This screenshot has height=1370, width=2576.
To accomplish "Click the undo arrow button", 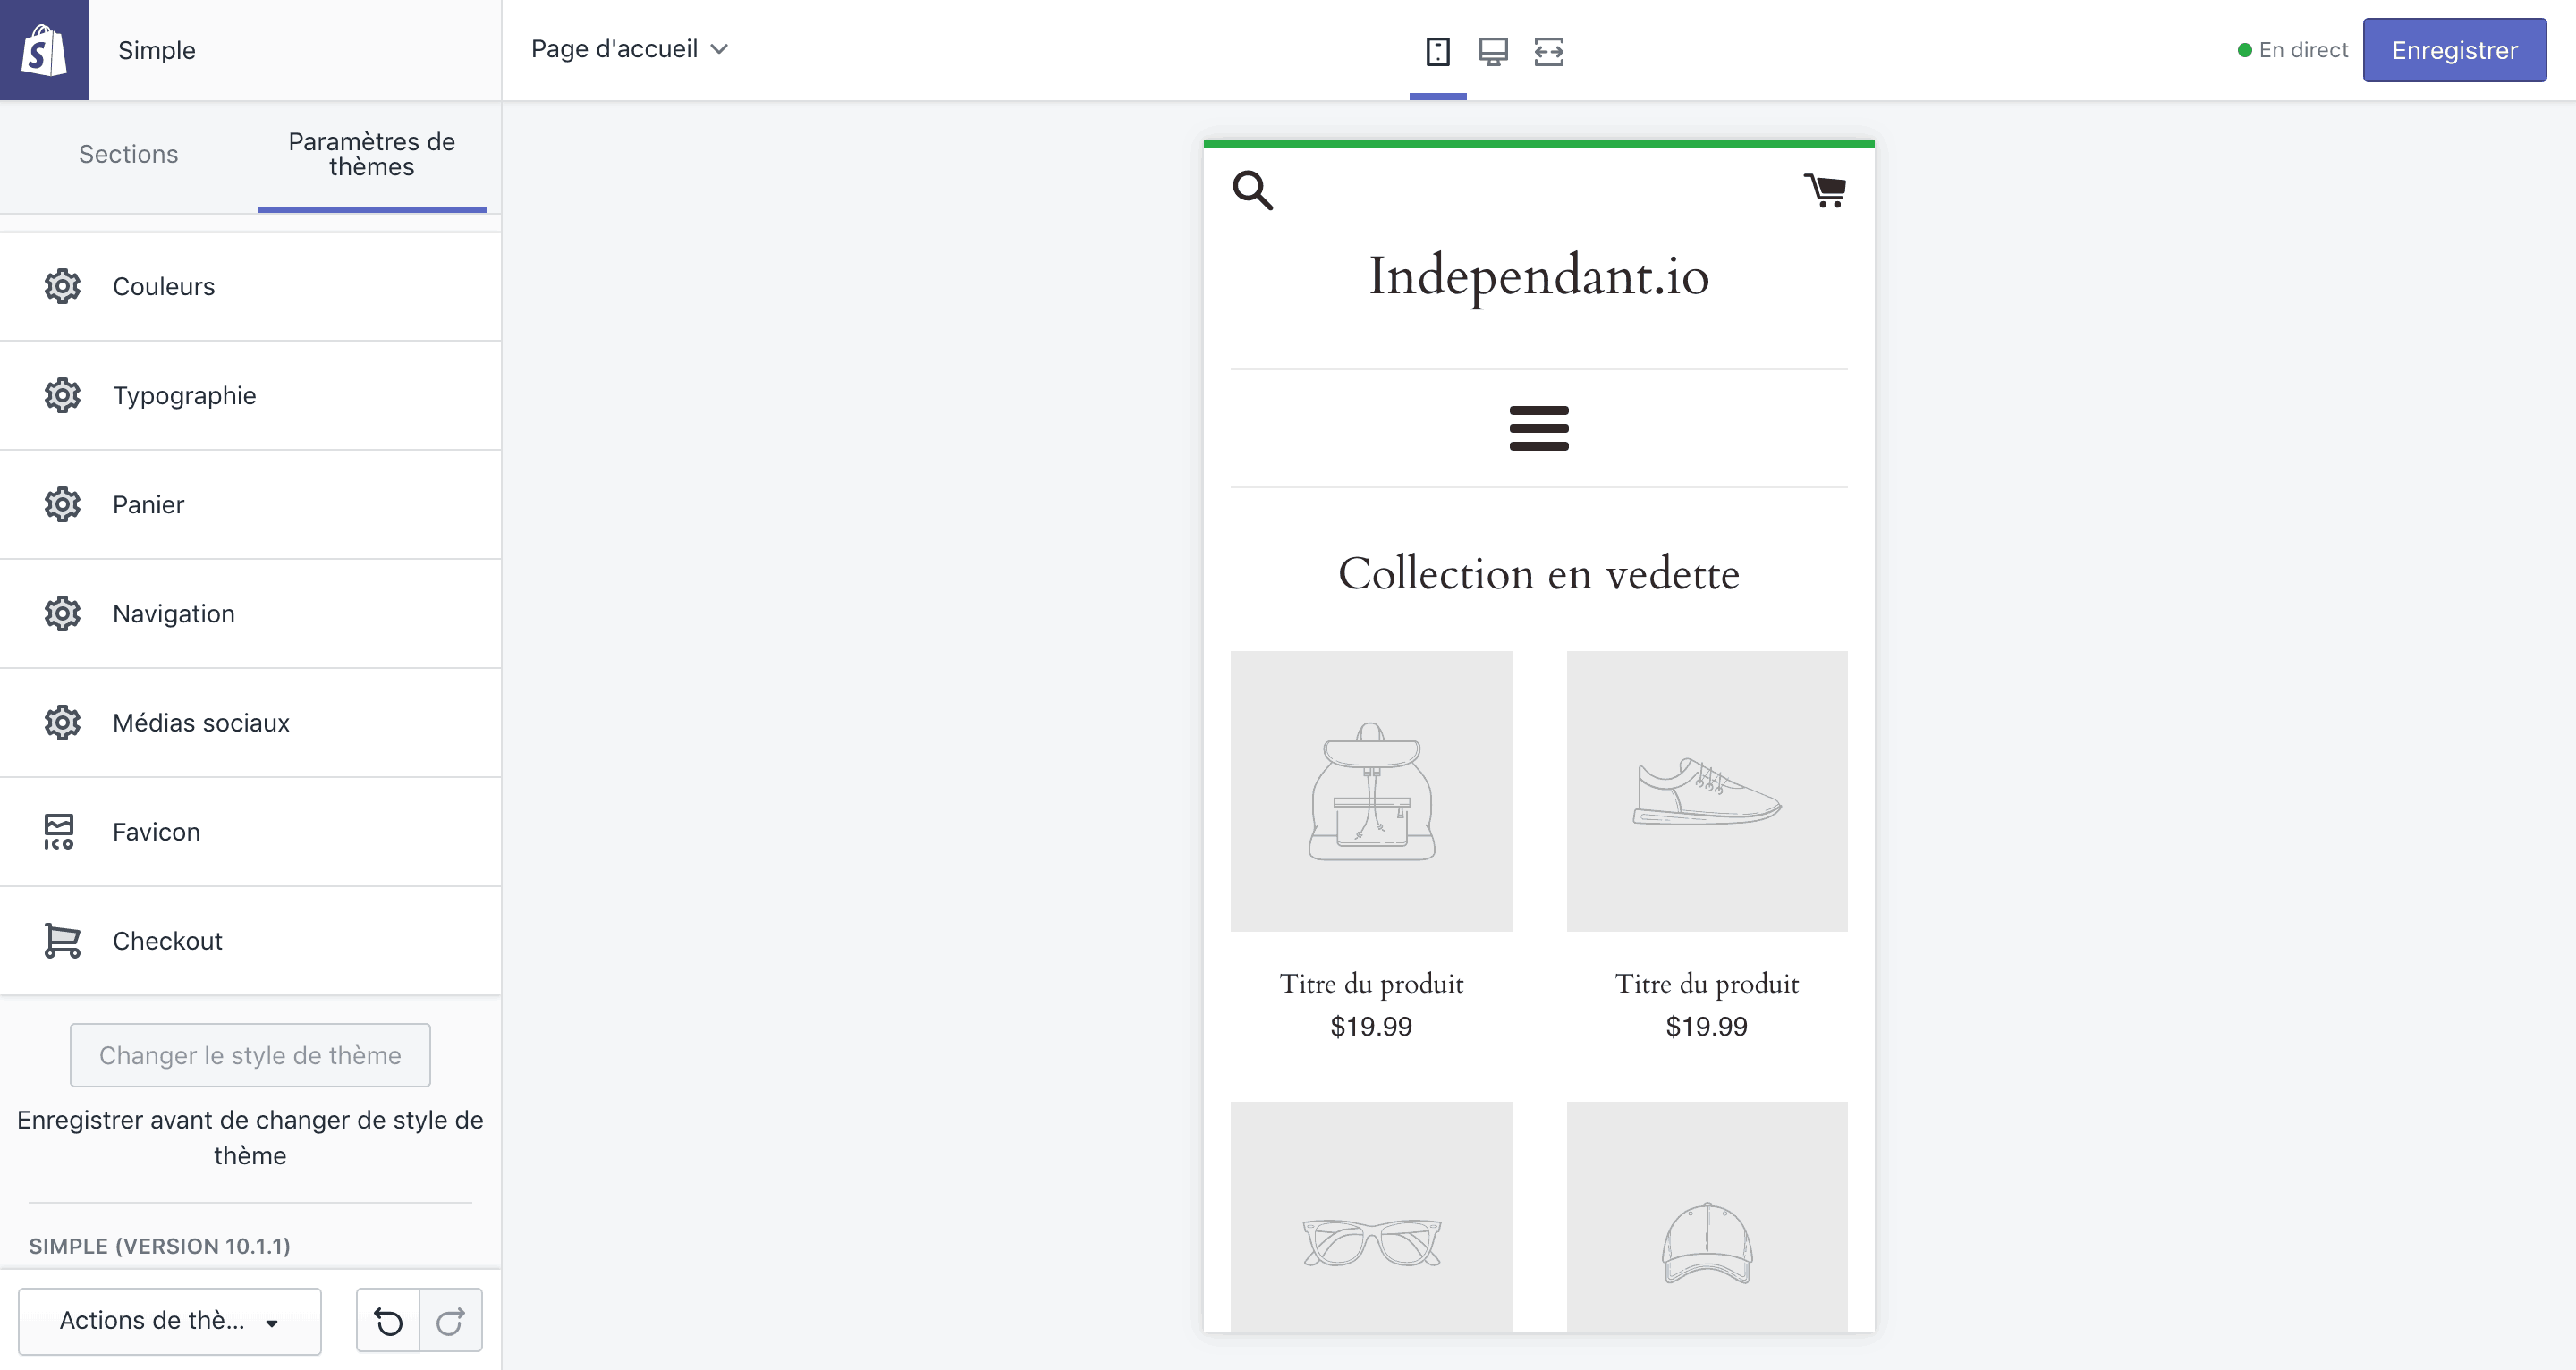I will [388, 1321].
